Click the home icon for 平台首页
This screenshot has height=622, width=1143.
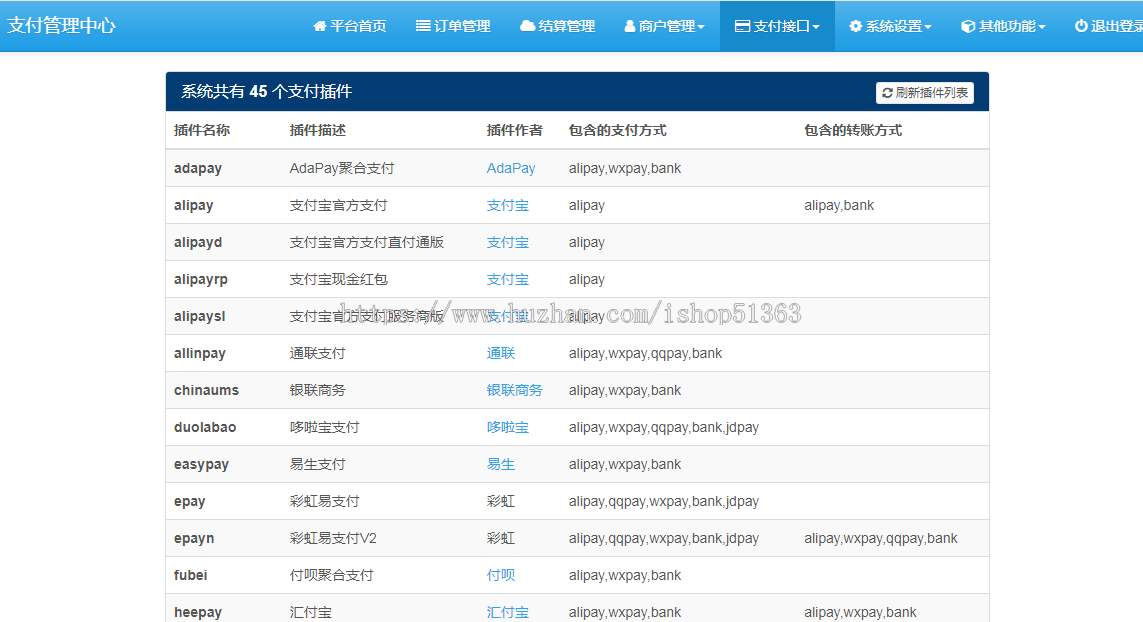pyautogui.click(x=319, y=26)
